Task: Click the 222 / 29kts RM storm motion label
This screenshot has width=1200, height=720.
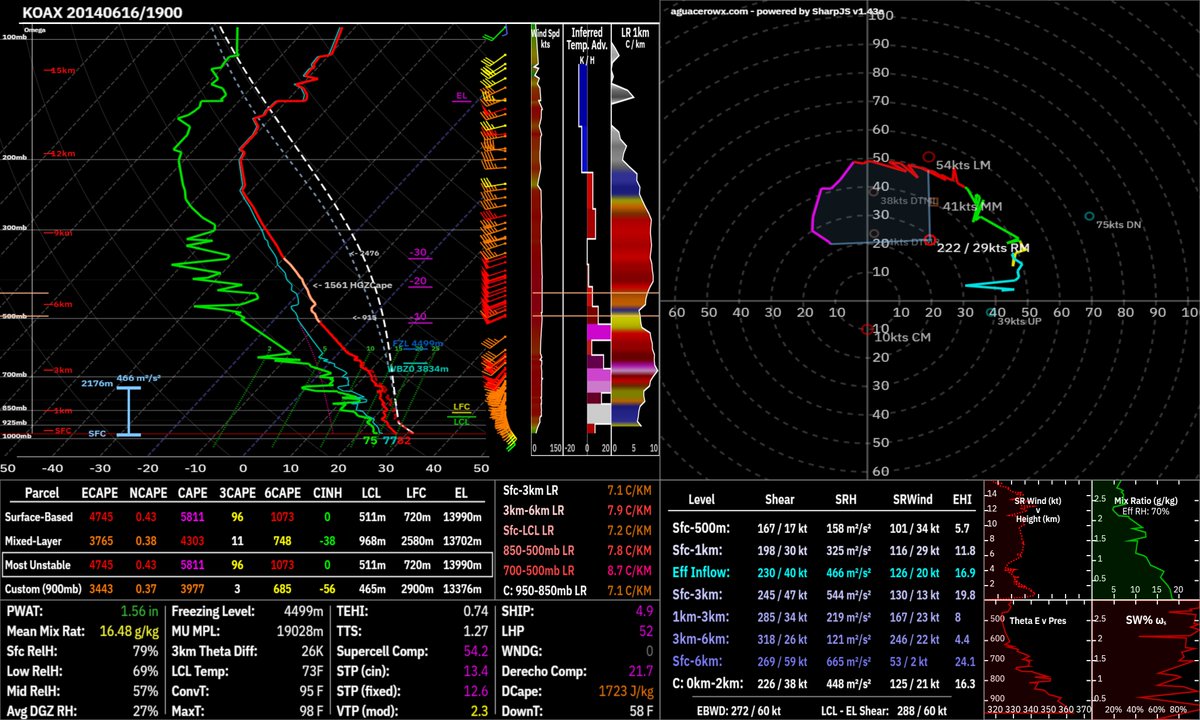Action: click(985, 247)
